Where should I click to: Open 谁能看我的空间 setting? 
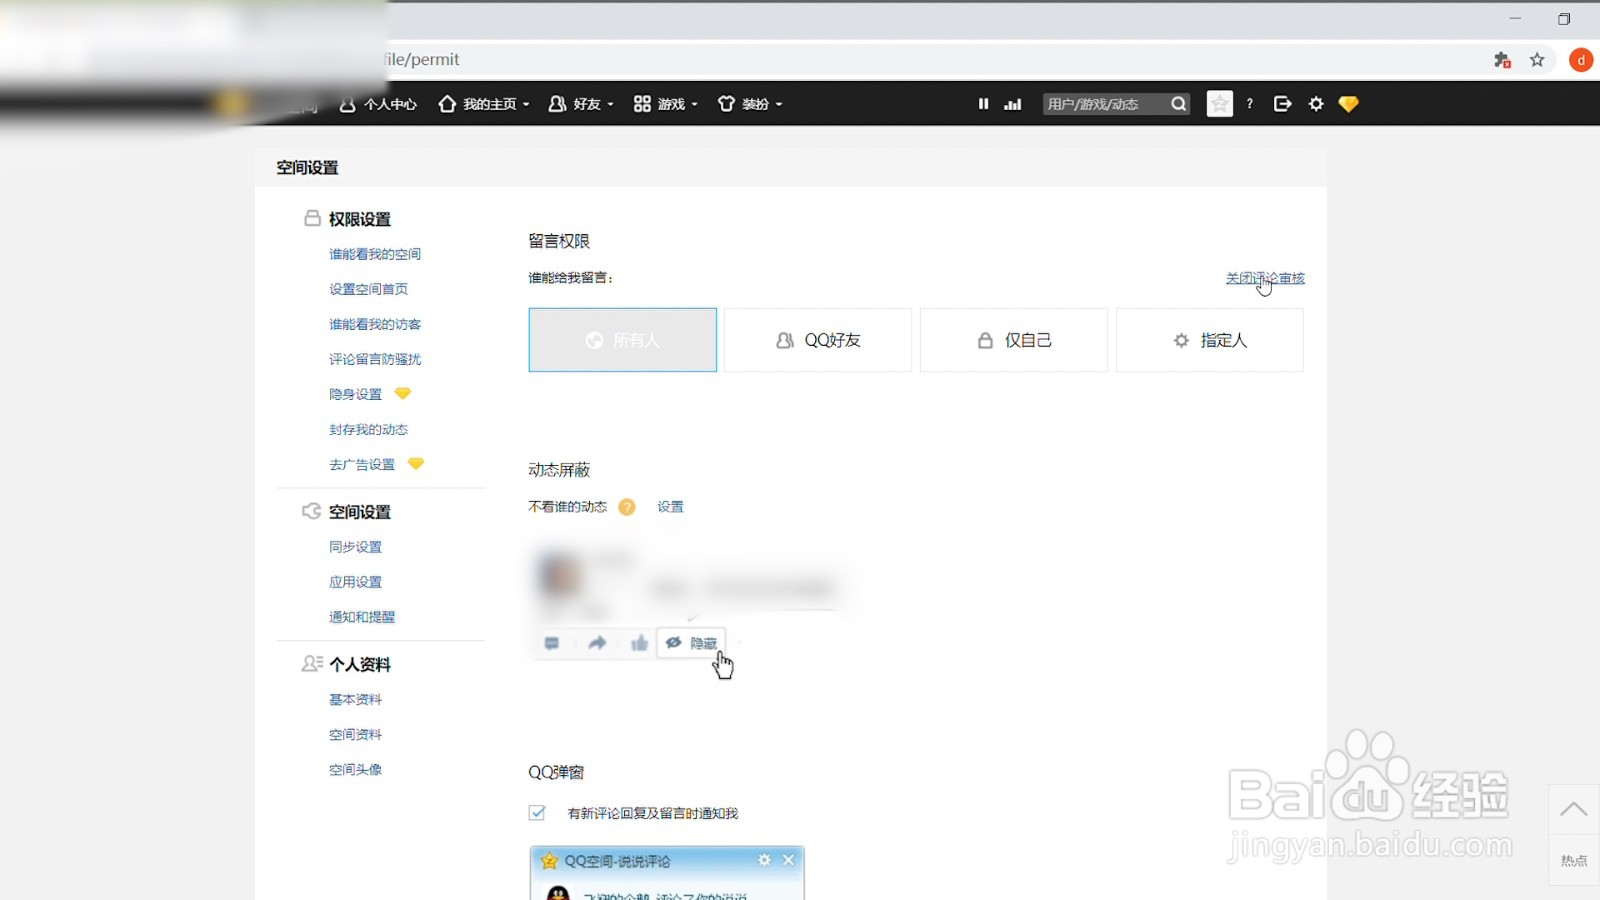pos(375,254)
